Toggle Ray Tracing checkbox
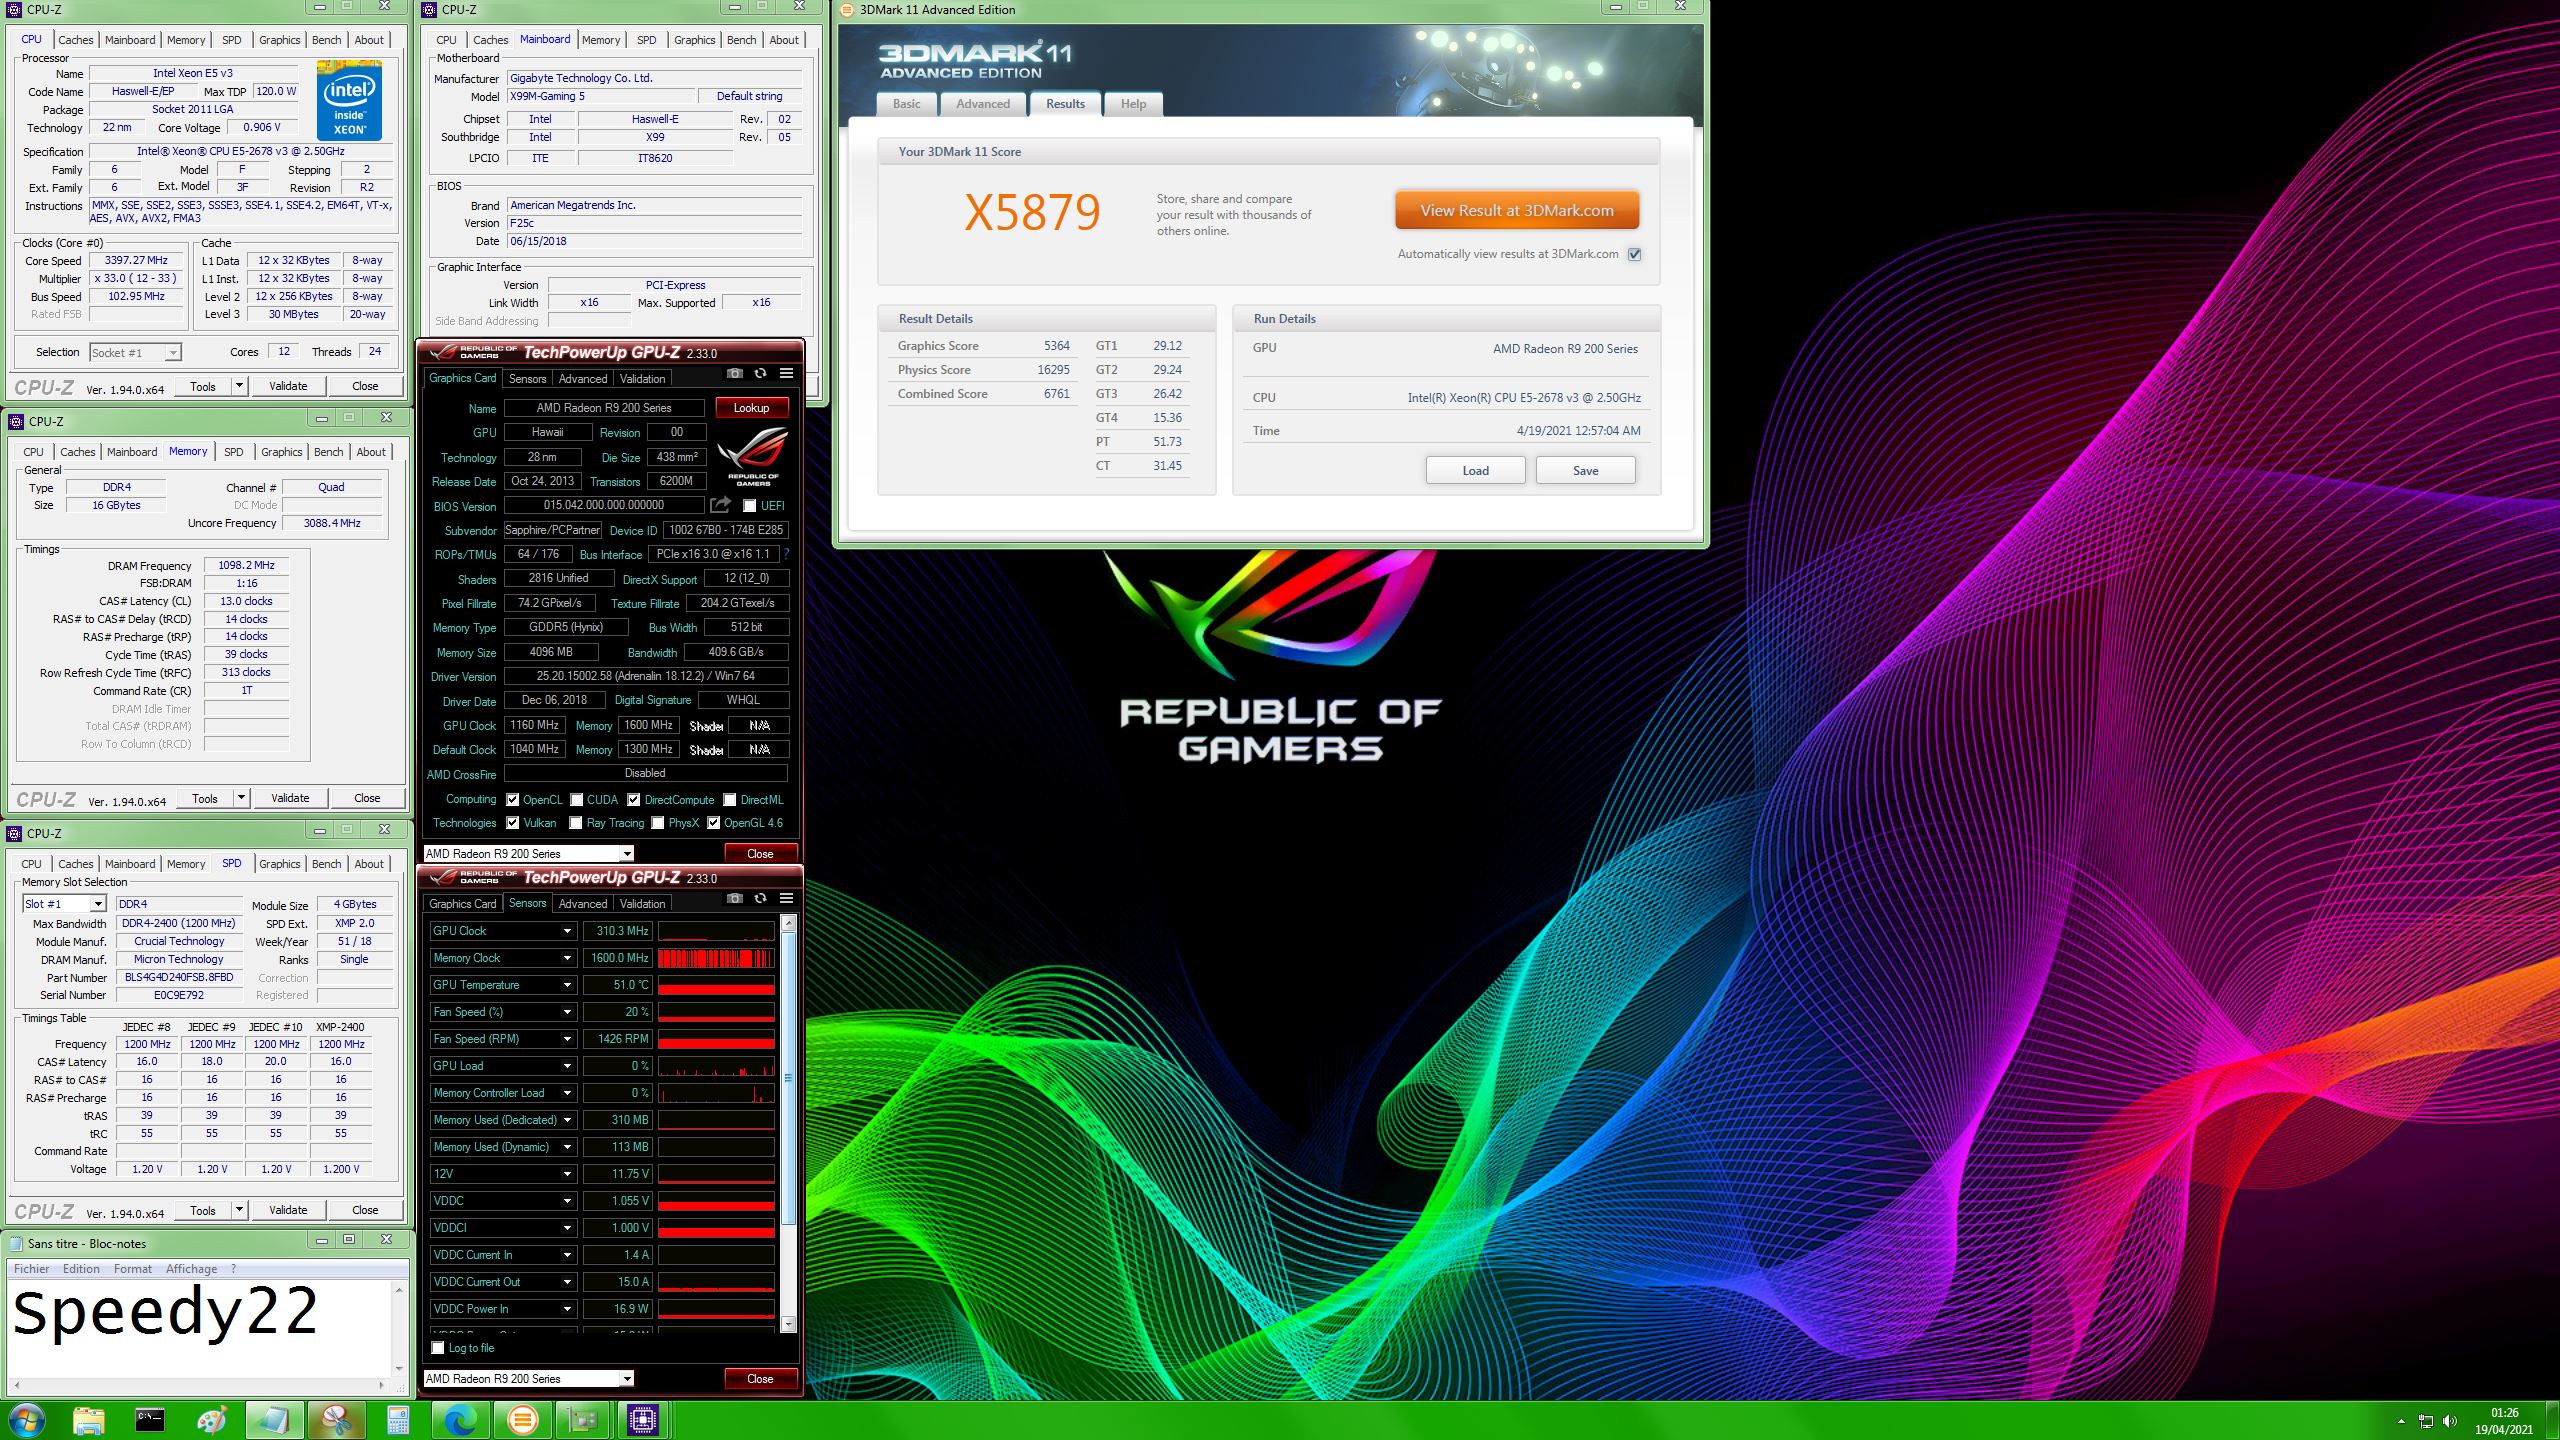 point(576,823)
